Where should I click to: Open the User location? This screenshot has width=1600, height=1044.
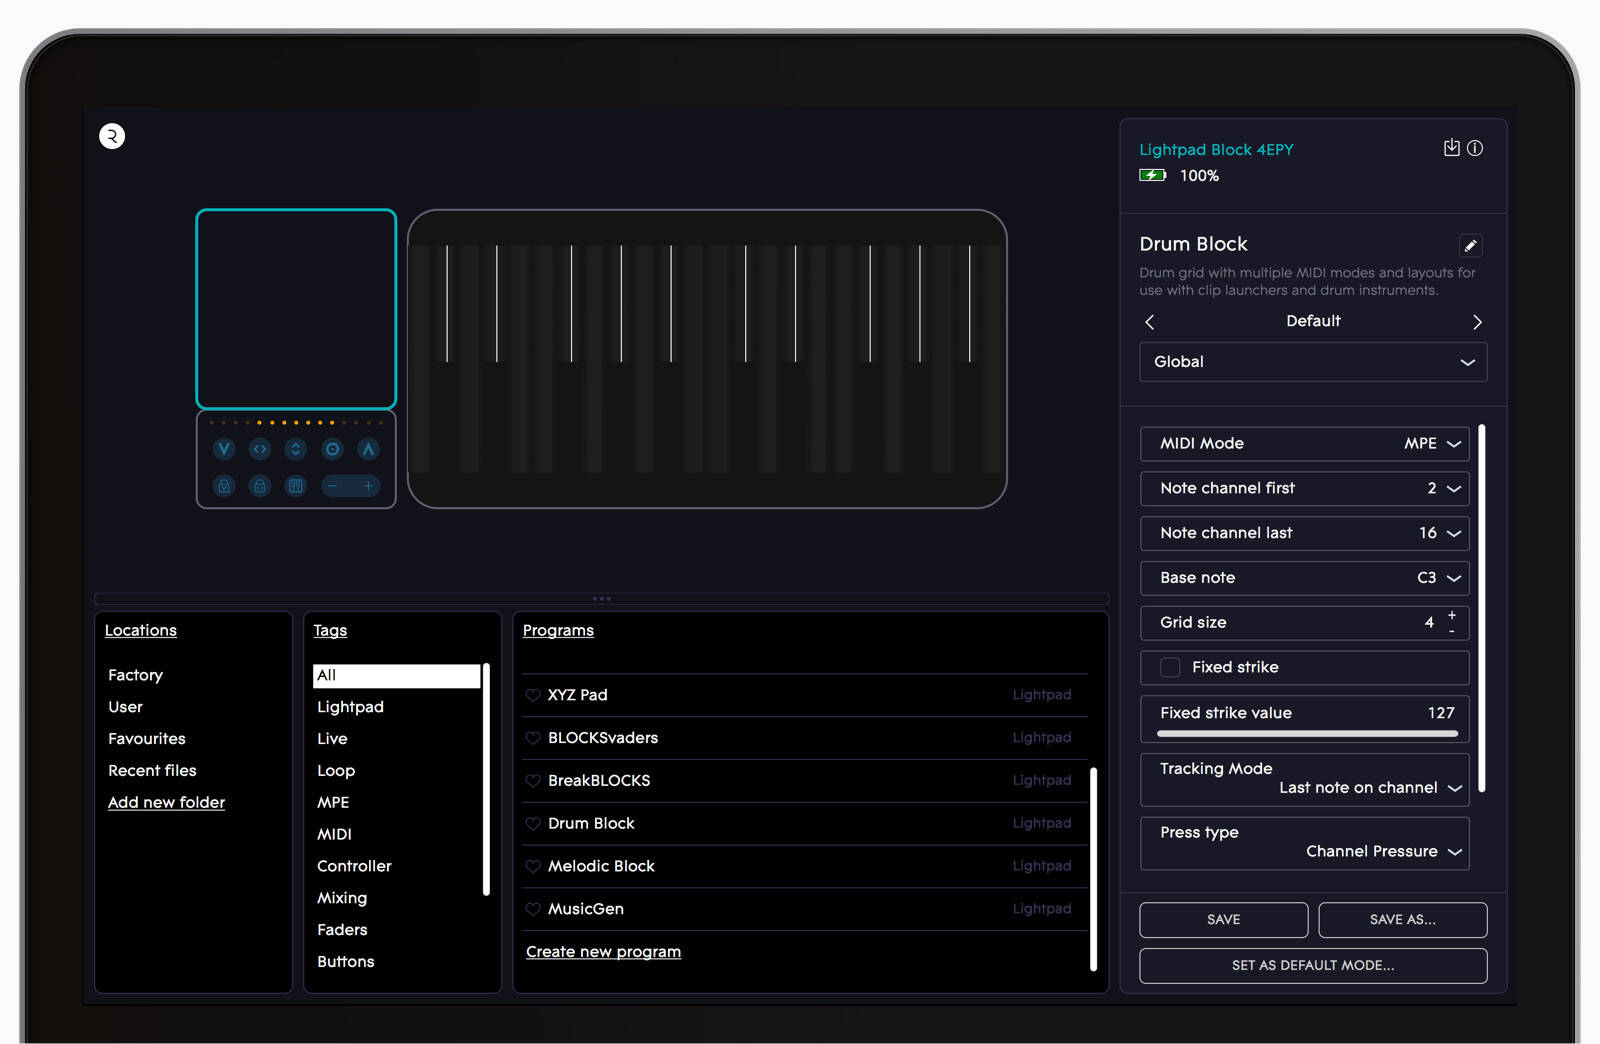pyautogui.click(x=125, y=707)
